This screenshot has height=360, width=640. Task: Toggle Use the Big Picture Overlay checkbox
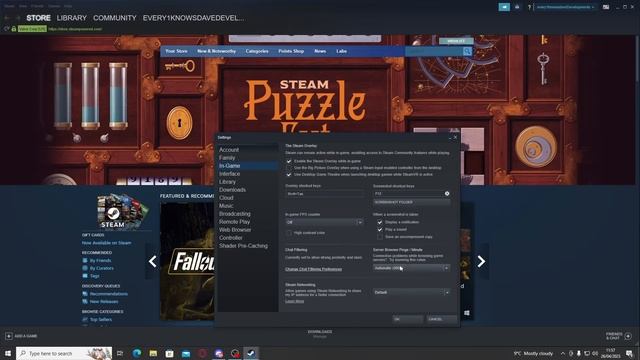point(289,168)
